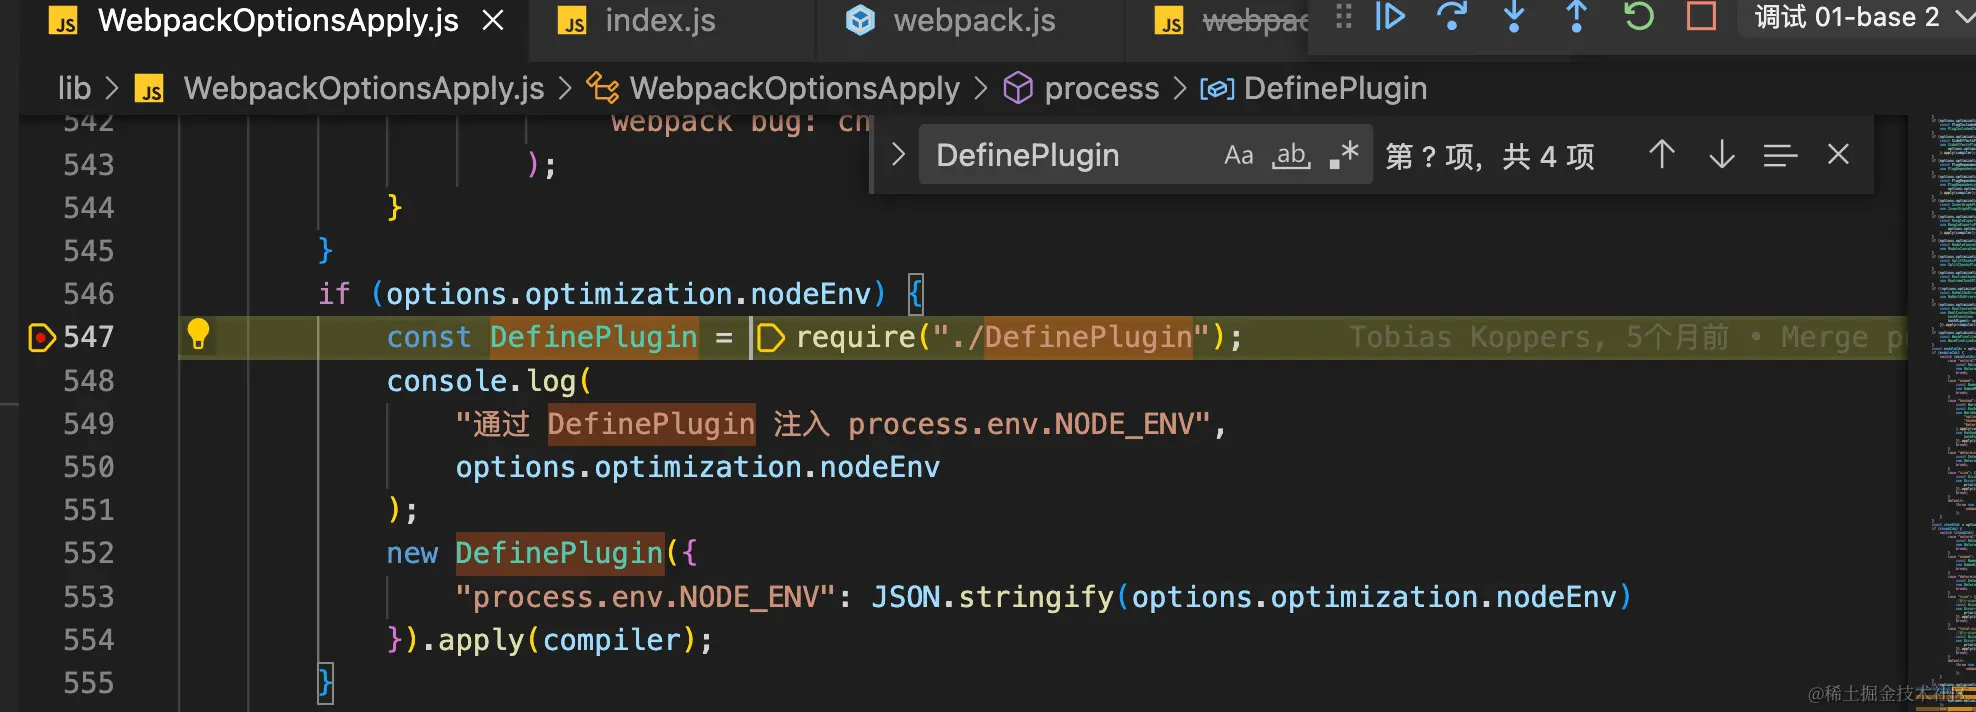Click the debug Continue button
The image size is (1976, 712).
click(1390, 17)
